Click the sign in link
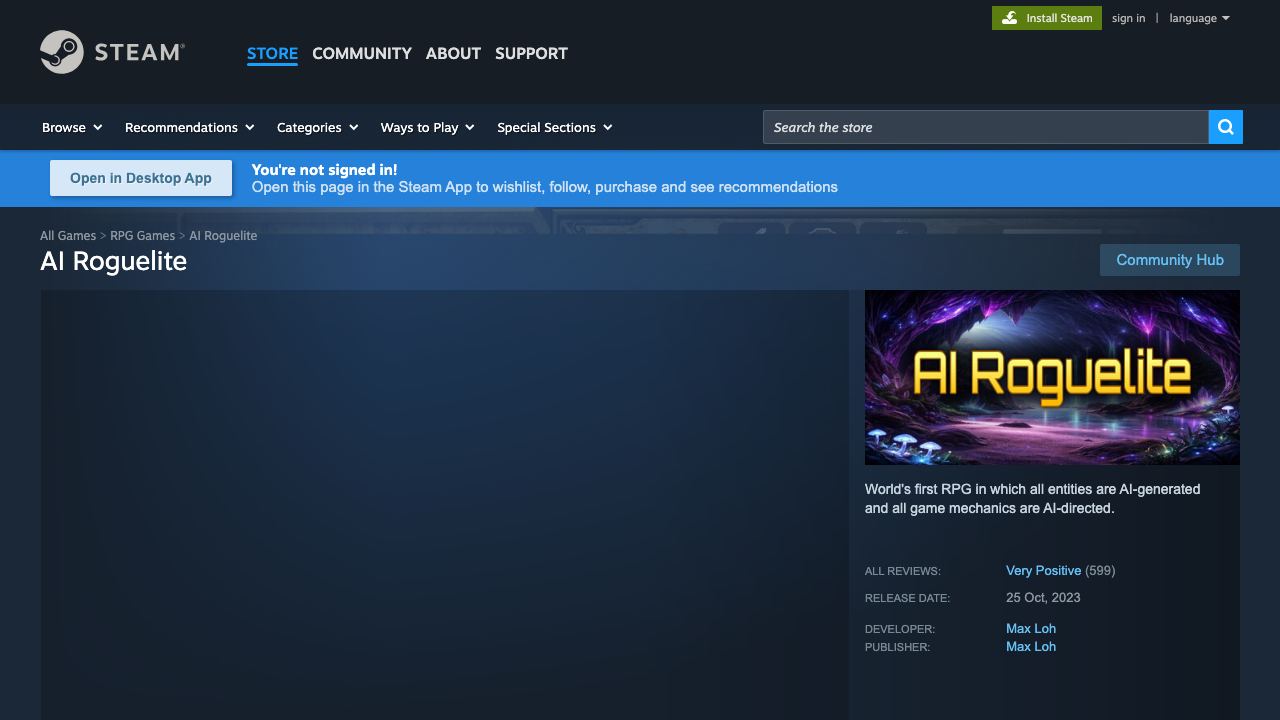 pyautogui.click(x=1128, y=18)
